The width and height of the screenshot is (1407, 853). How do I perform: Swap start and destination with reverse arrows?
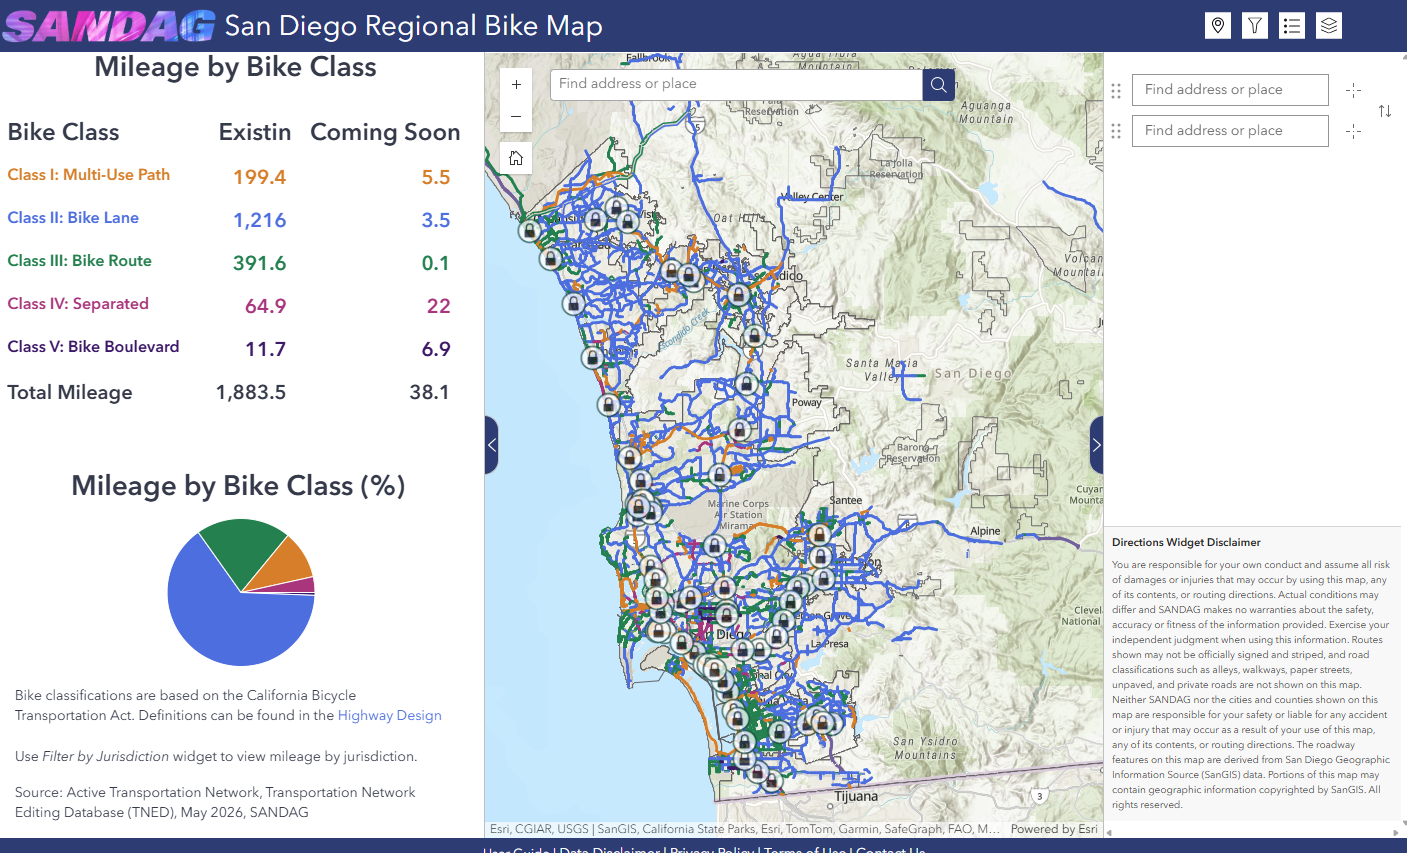pos(1385,111)
